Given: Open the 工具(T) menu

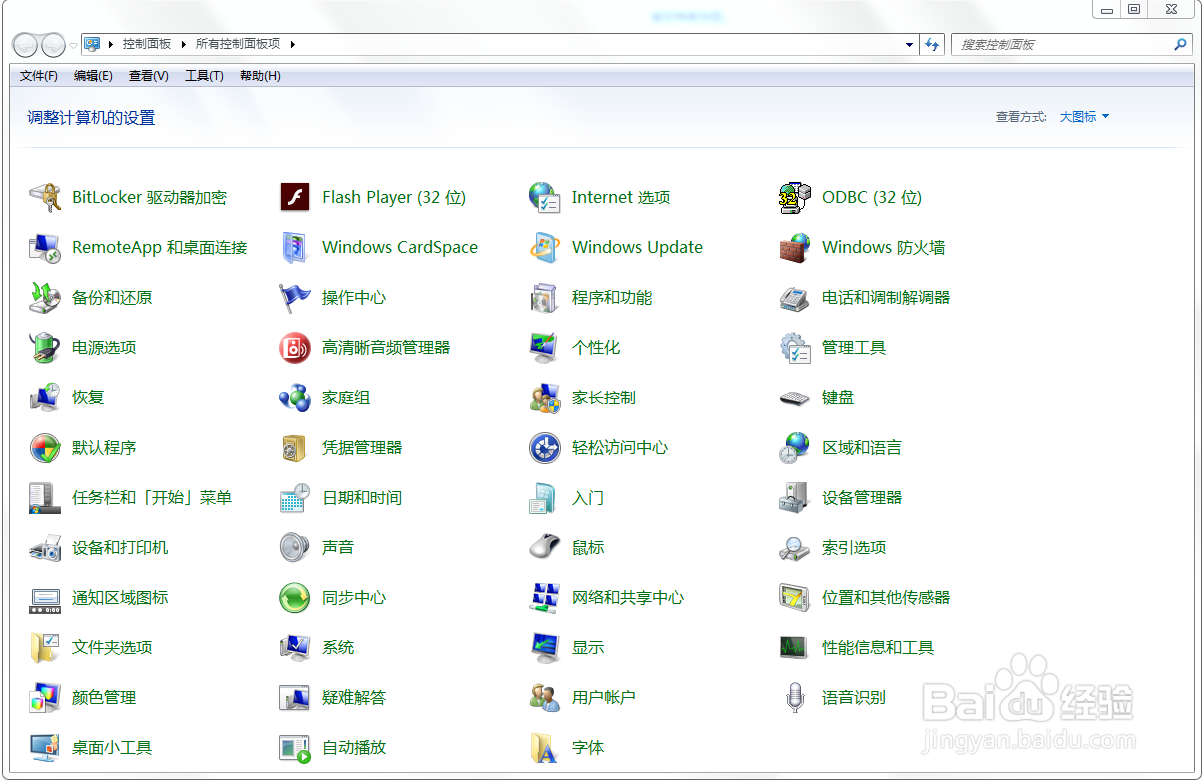Looking at the screenshot, I should 204,76.
